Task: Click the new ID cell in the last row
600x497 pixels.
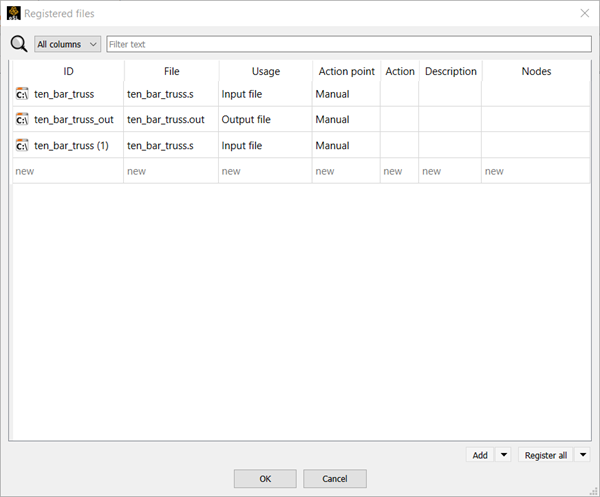Action: click(68, 171)
